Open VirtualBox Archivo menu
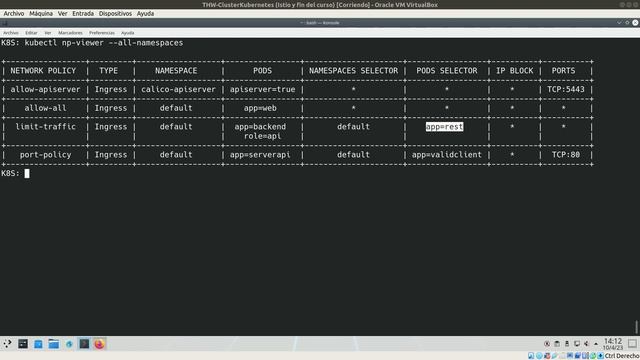Image resolution: width=640 pixels, height=360 pixels. click(x=14, y=13)
